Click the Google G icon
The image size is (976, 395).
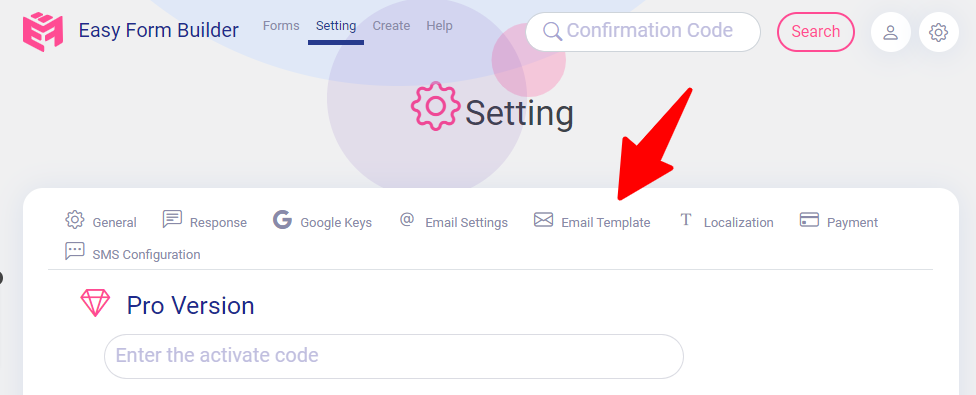click(x=283, y=220)
